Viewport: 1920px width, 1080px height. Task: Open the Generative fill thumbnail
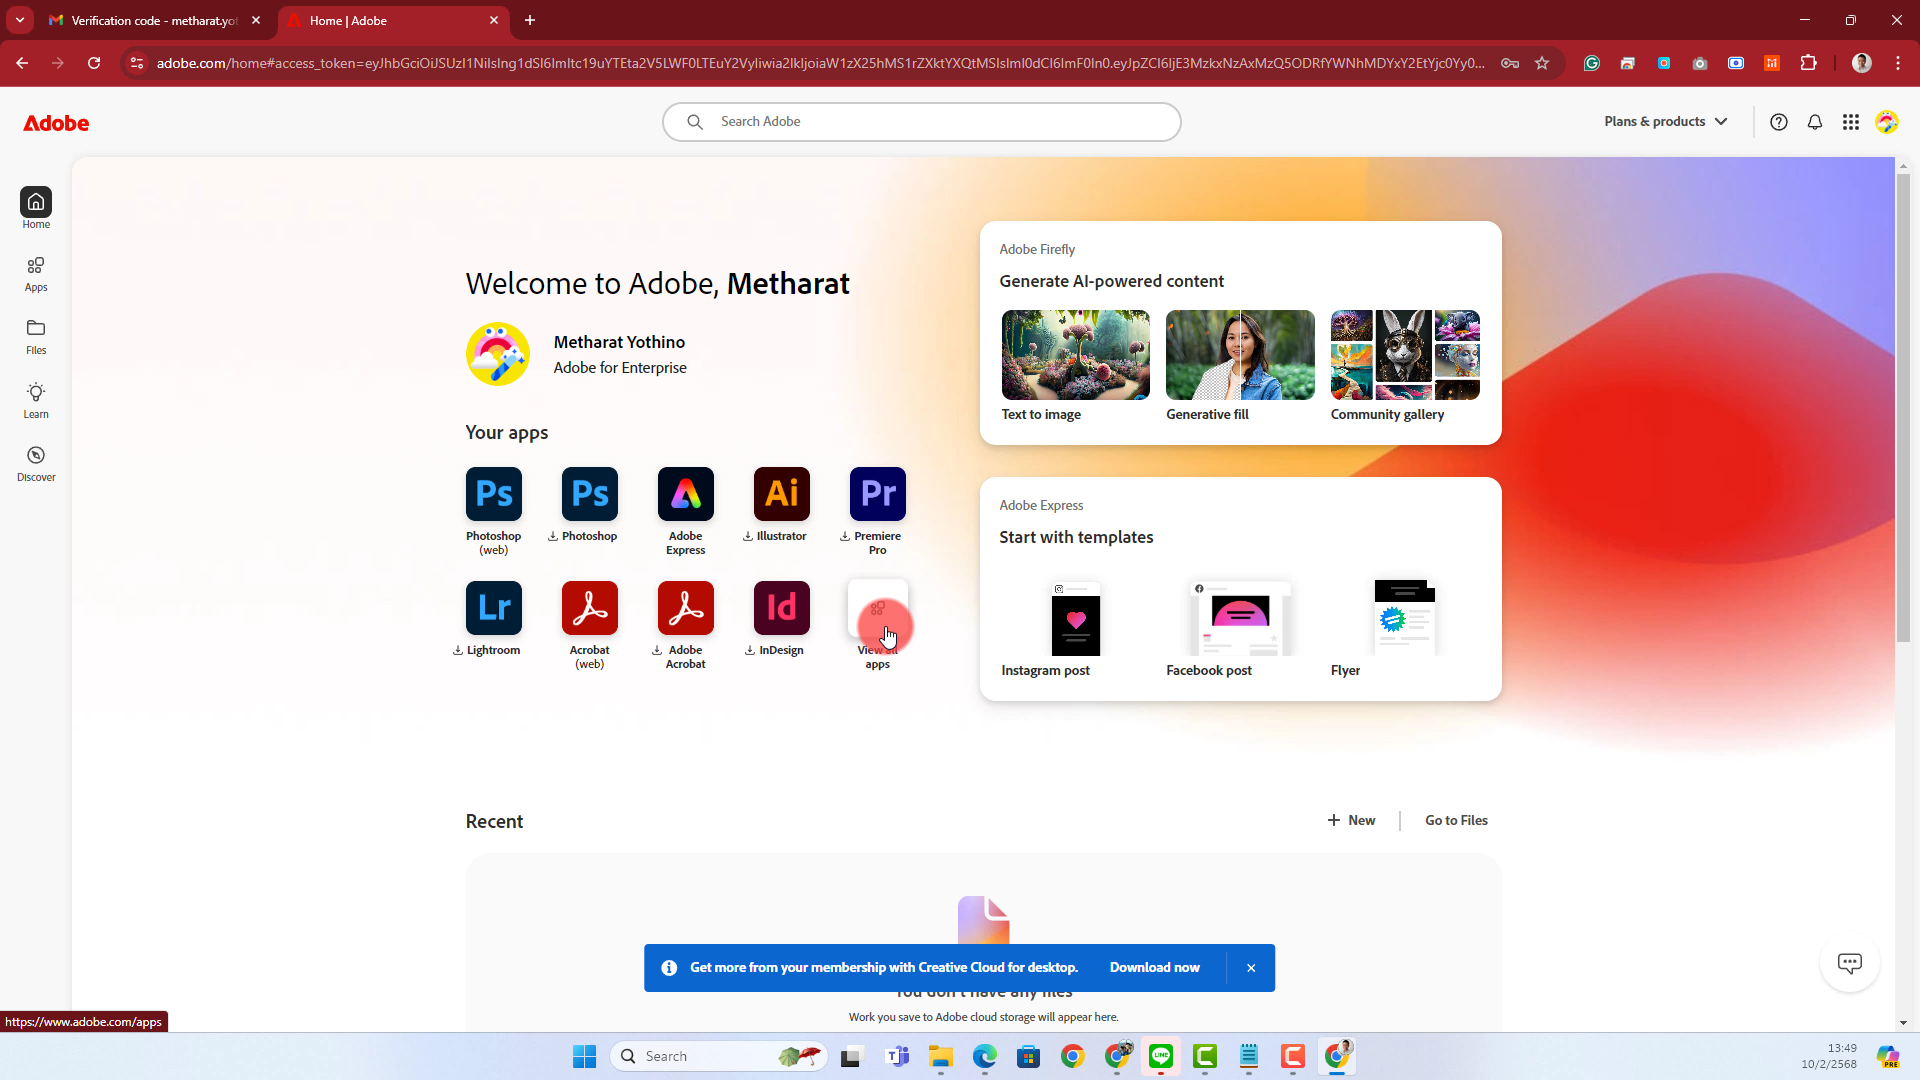click(x=1240, y=355)
